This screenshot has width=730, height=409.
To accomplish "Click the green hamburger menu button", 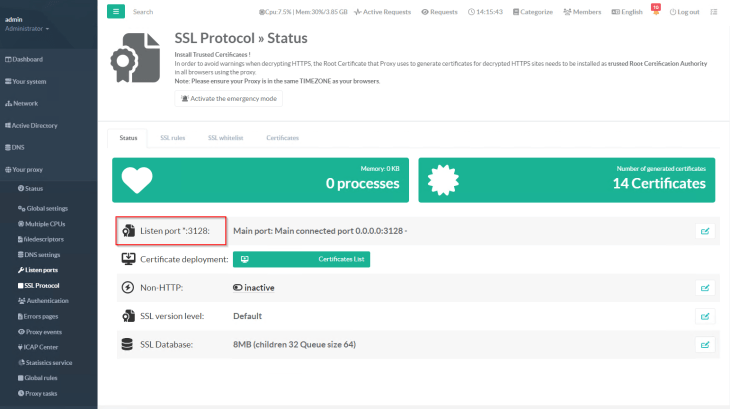I will pos(116,11).
